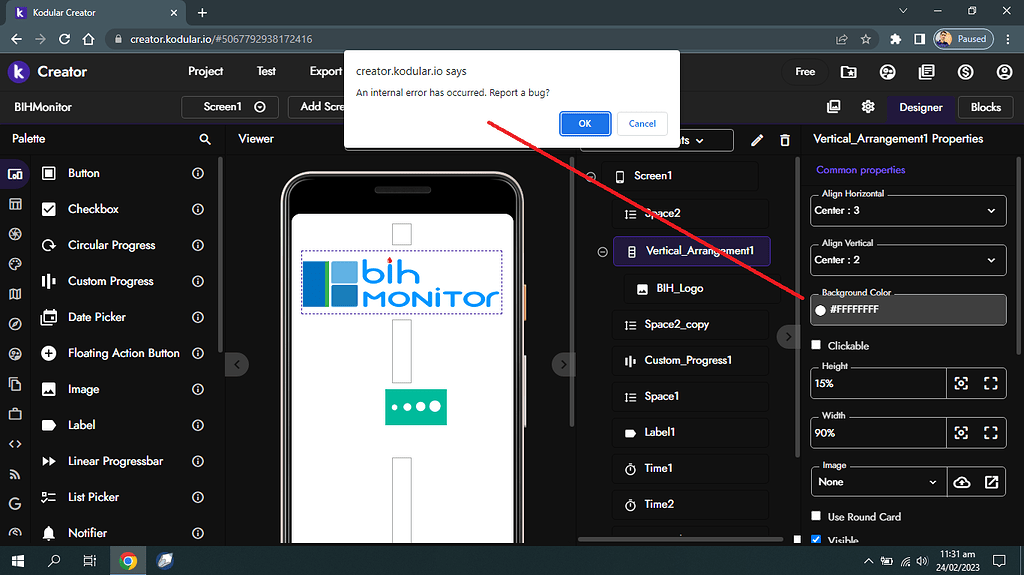Image resolution: width=1024 pixels, height=575 pixels.
Task: Open the Align Horizontal dropdown
Action: coord(908,210)
